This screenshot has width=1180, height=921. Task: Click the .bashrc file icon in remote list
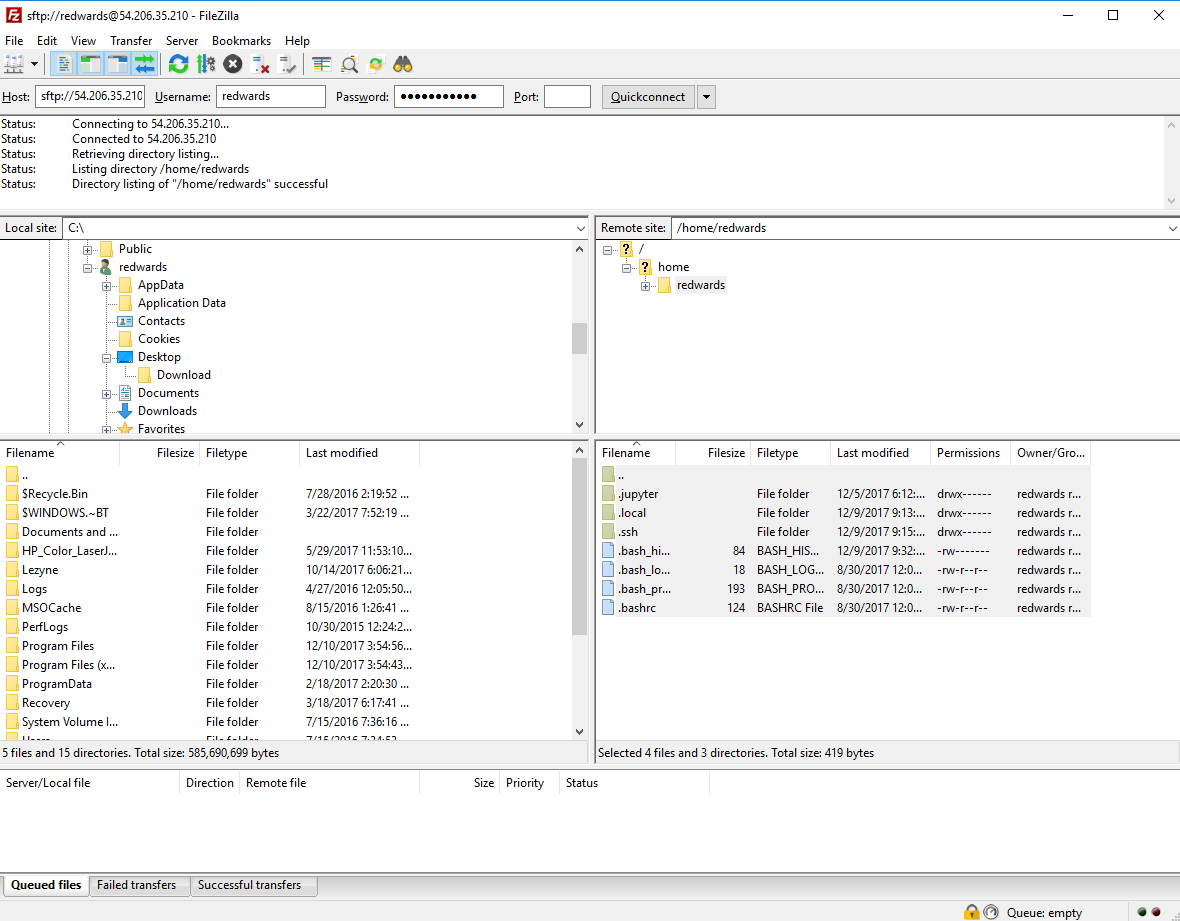pyautogui.click(x=609, y=608)
